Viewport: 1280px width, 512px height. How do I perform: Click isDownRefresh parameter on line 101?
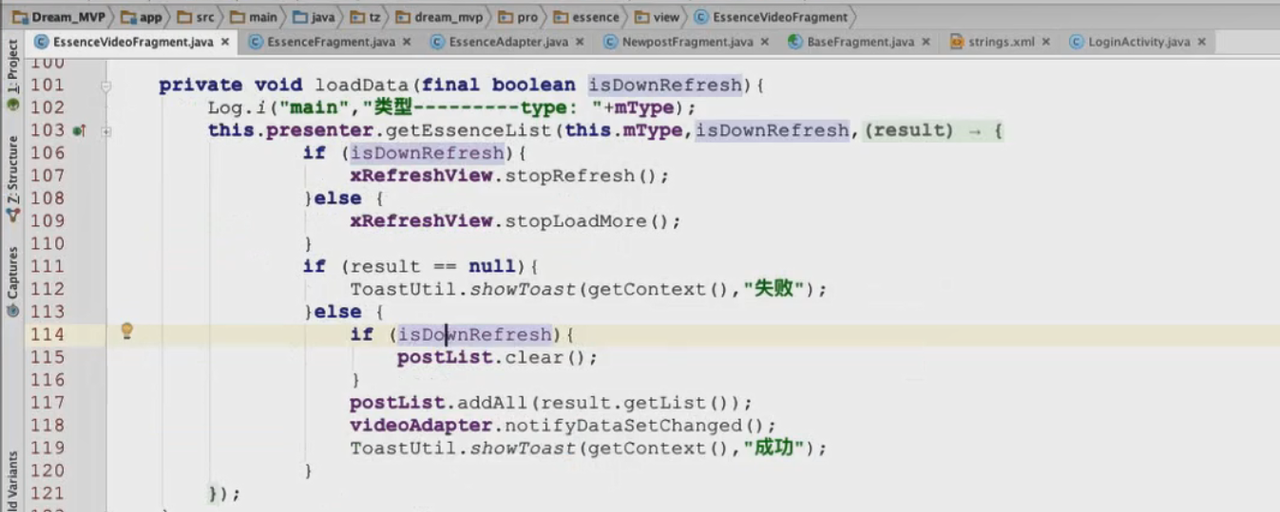click(x=665, y=85)
